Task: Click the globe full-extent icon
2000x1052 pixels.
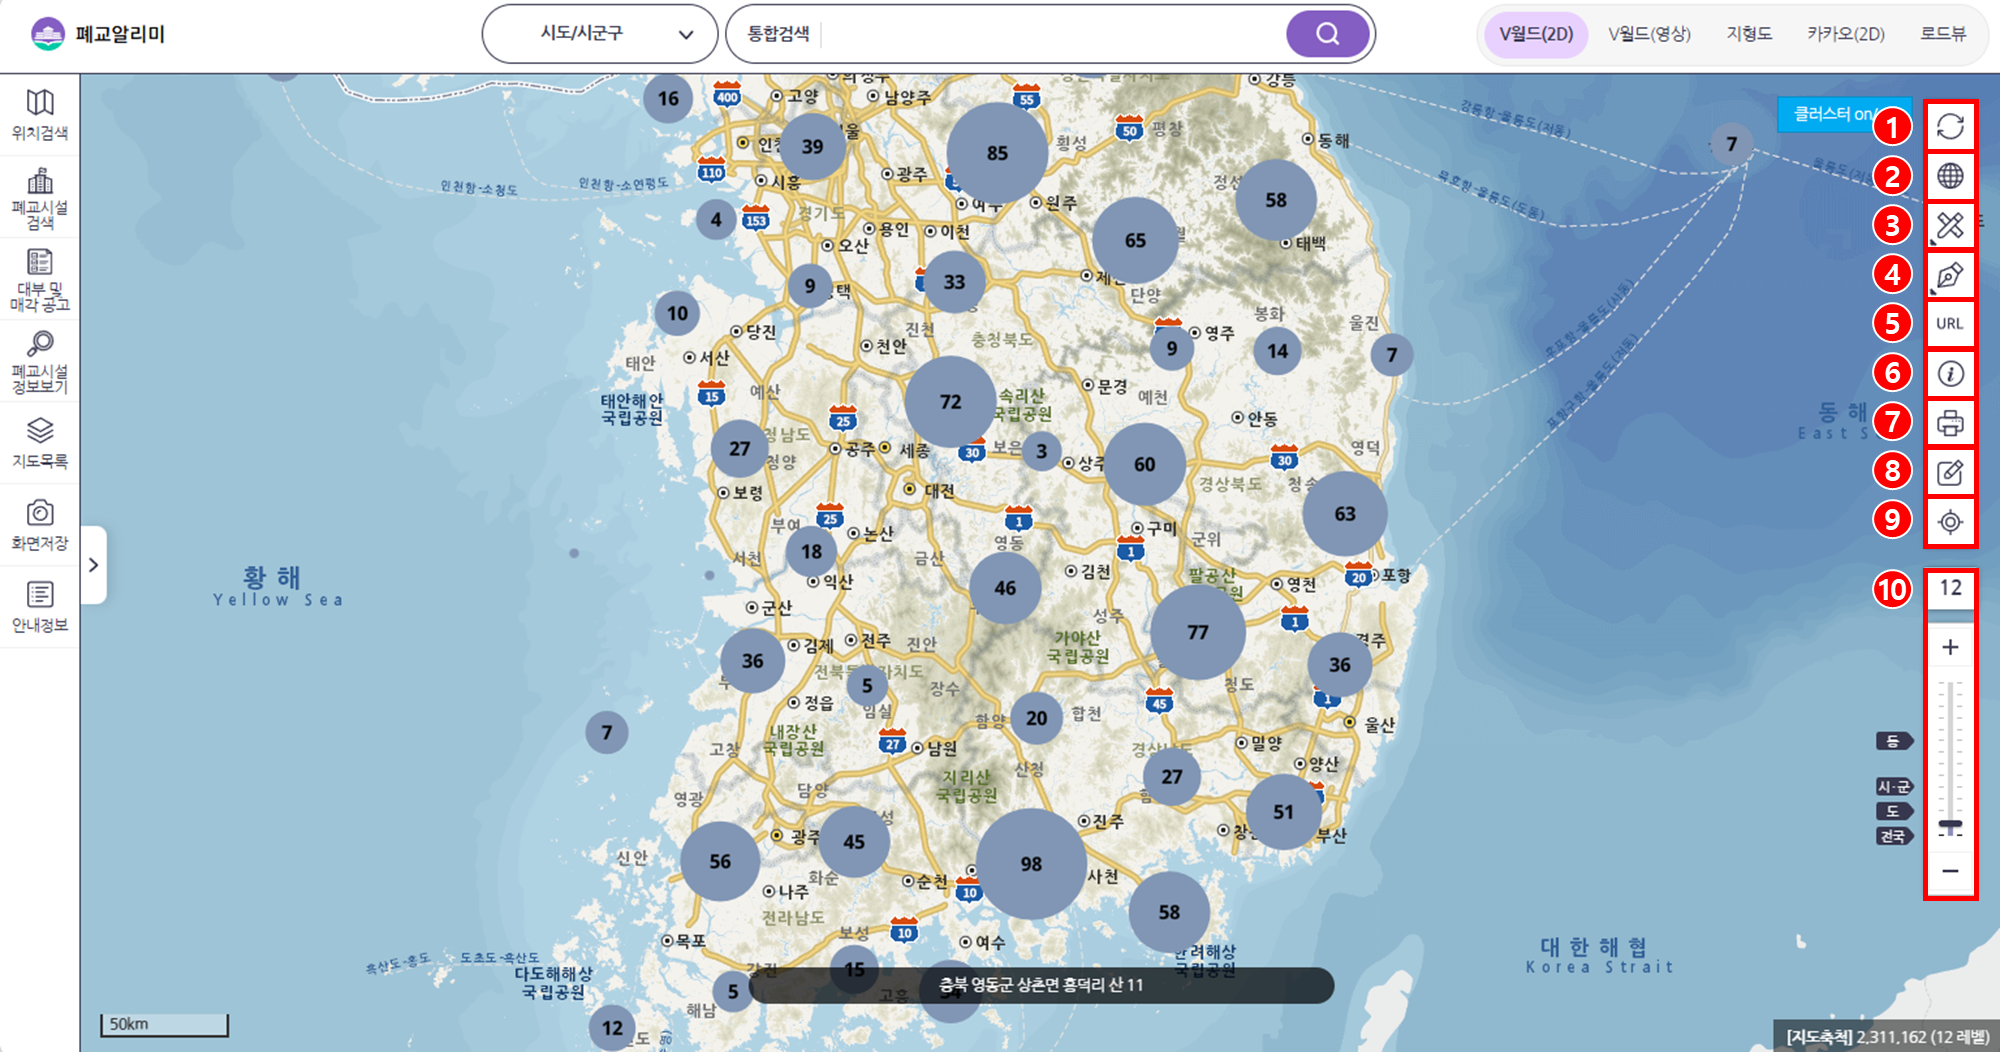Action: [x=1950, y=176]
